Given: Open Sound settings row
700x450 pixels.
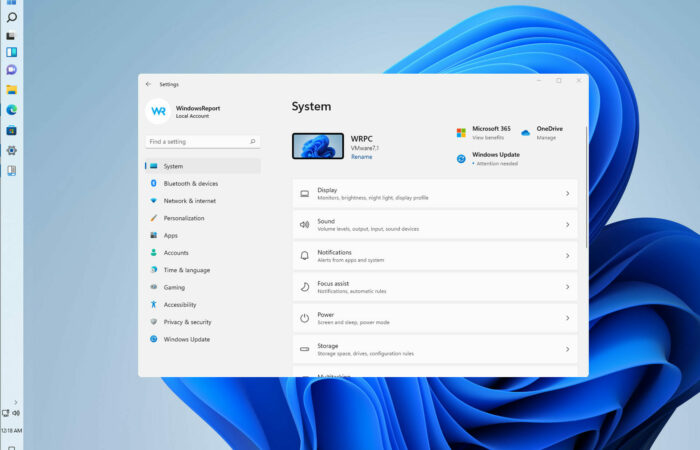Looking at the screenshot, I should pos(435,225).
